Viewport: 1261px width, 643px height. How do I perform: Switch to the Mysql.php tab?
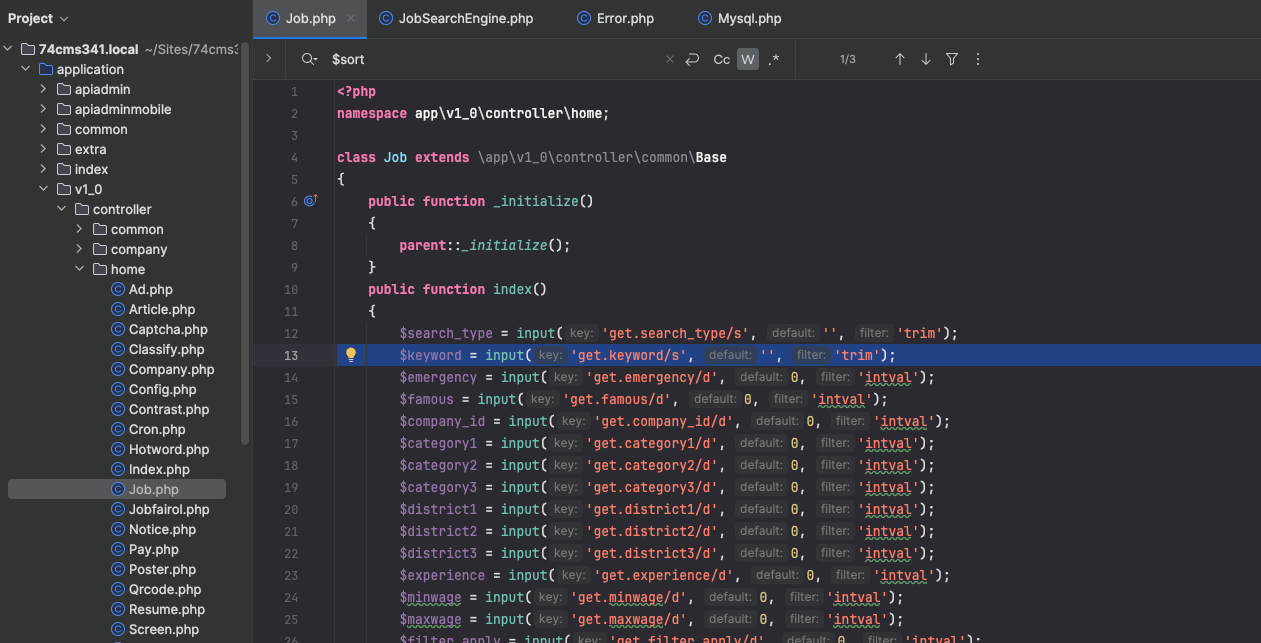pyautogui.click(x=740, y=19)
